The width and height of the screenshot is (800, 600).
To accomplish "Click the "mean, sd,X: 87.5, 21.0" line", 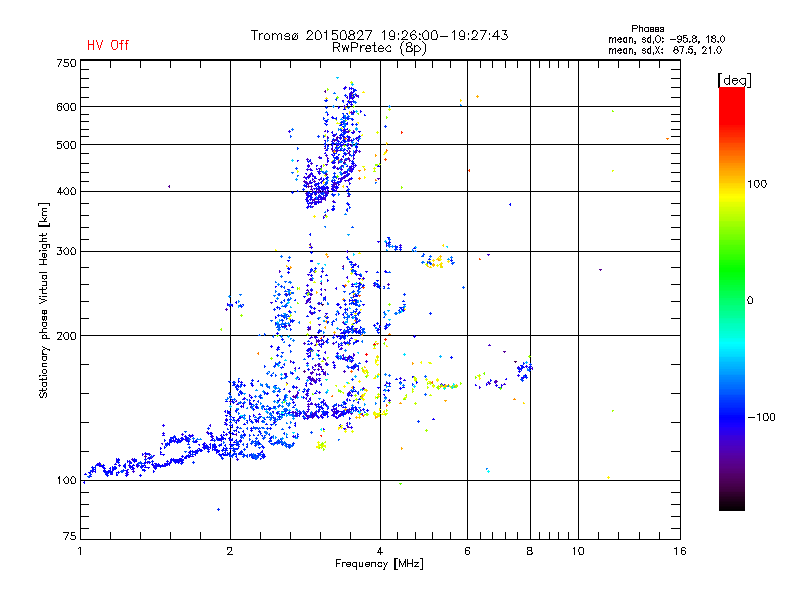I will coord(665,50).
